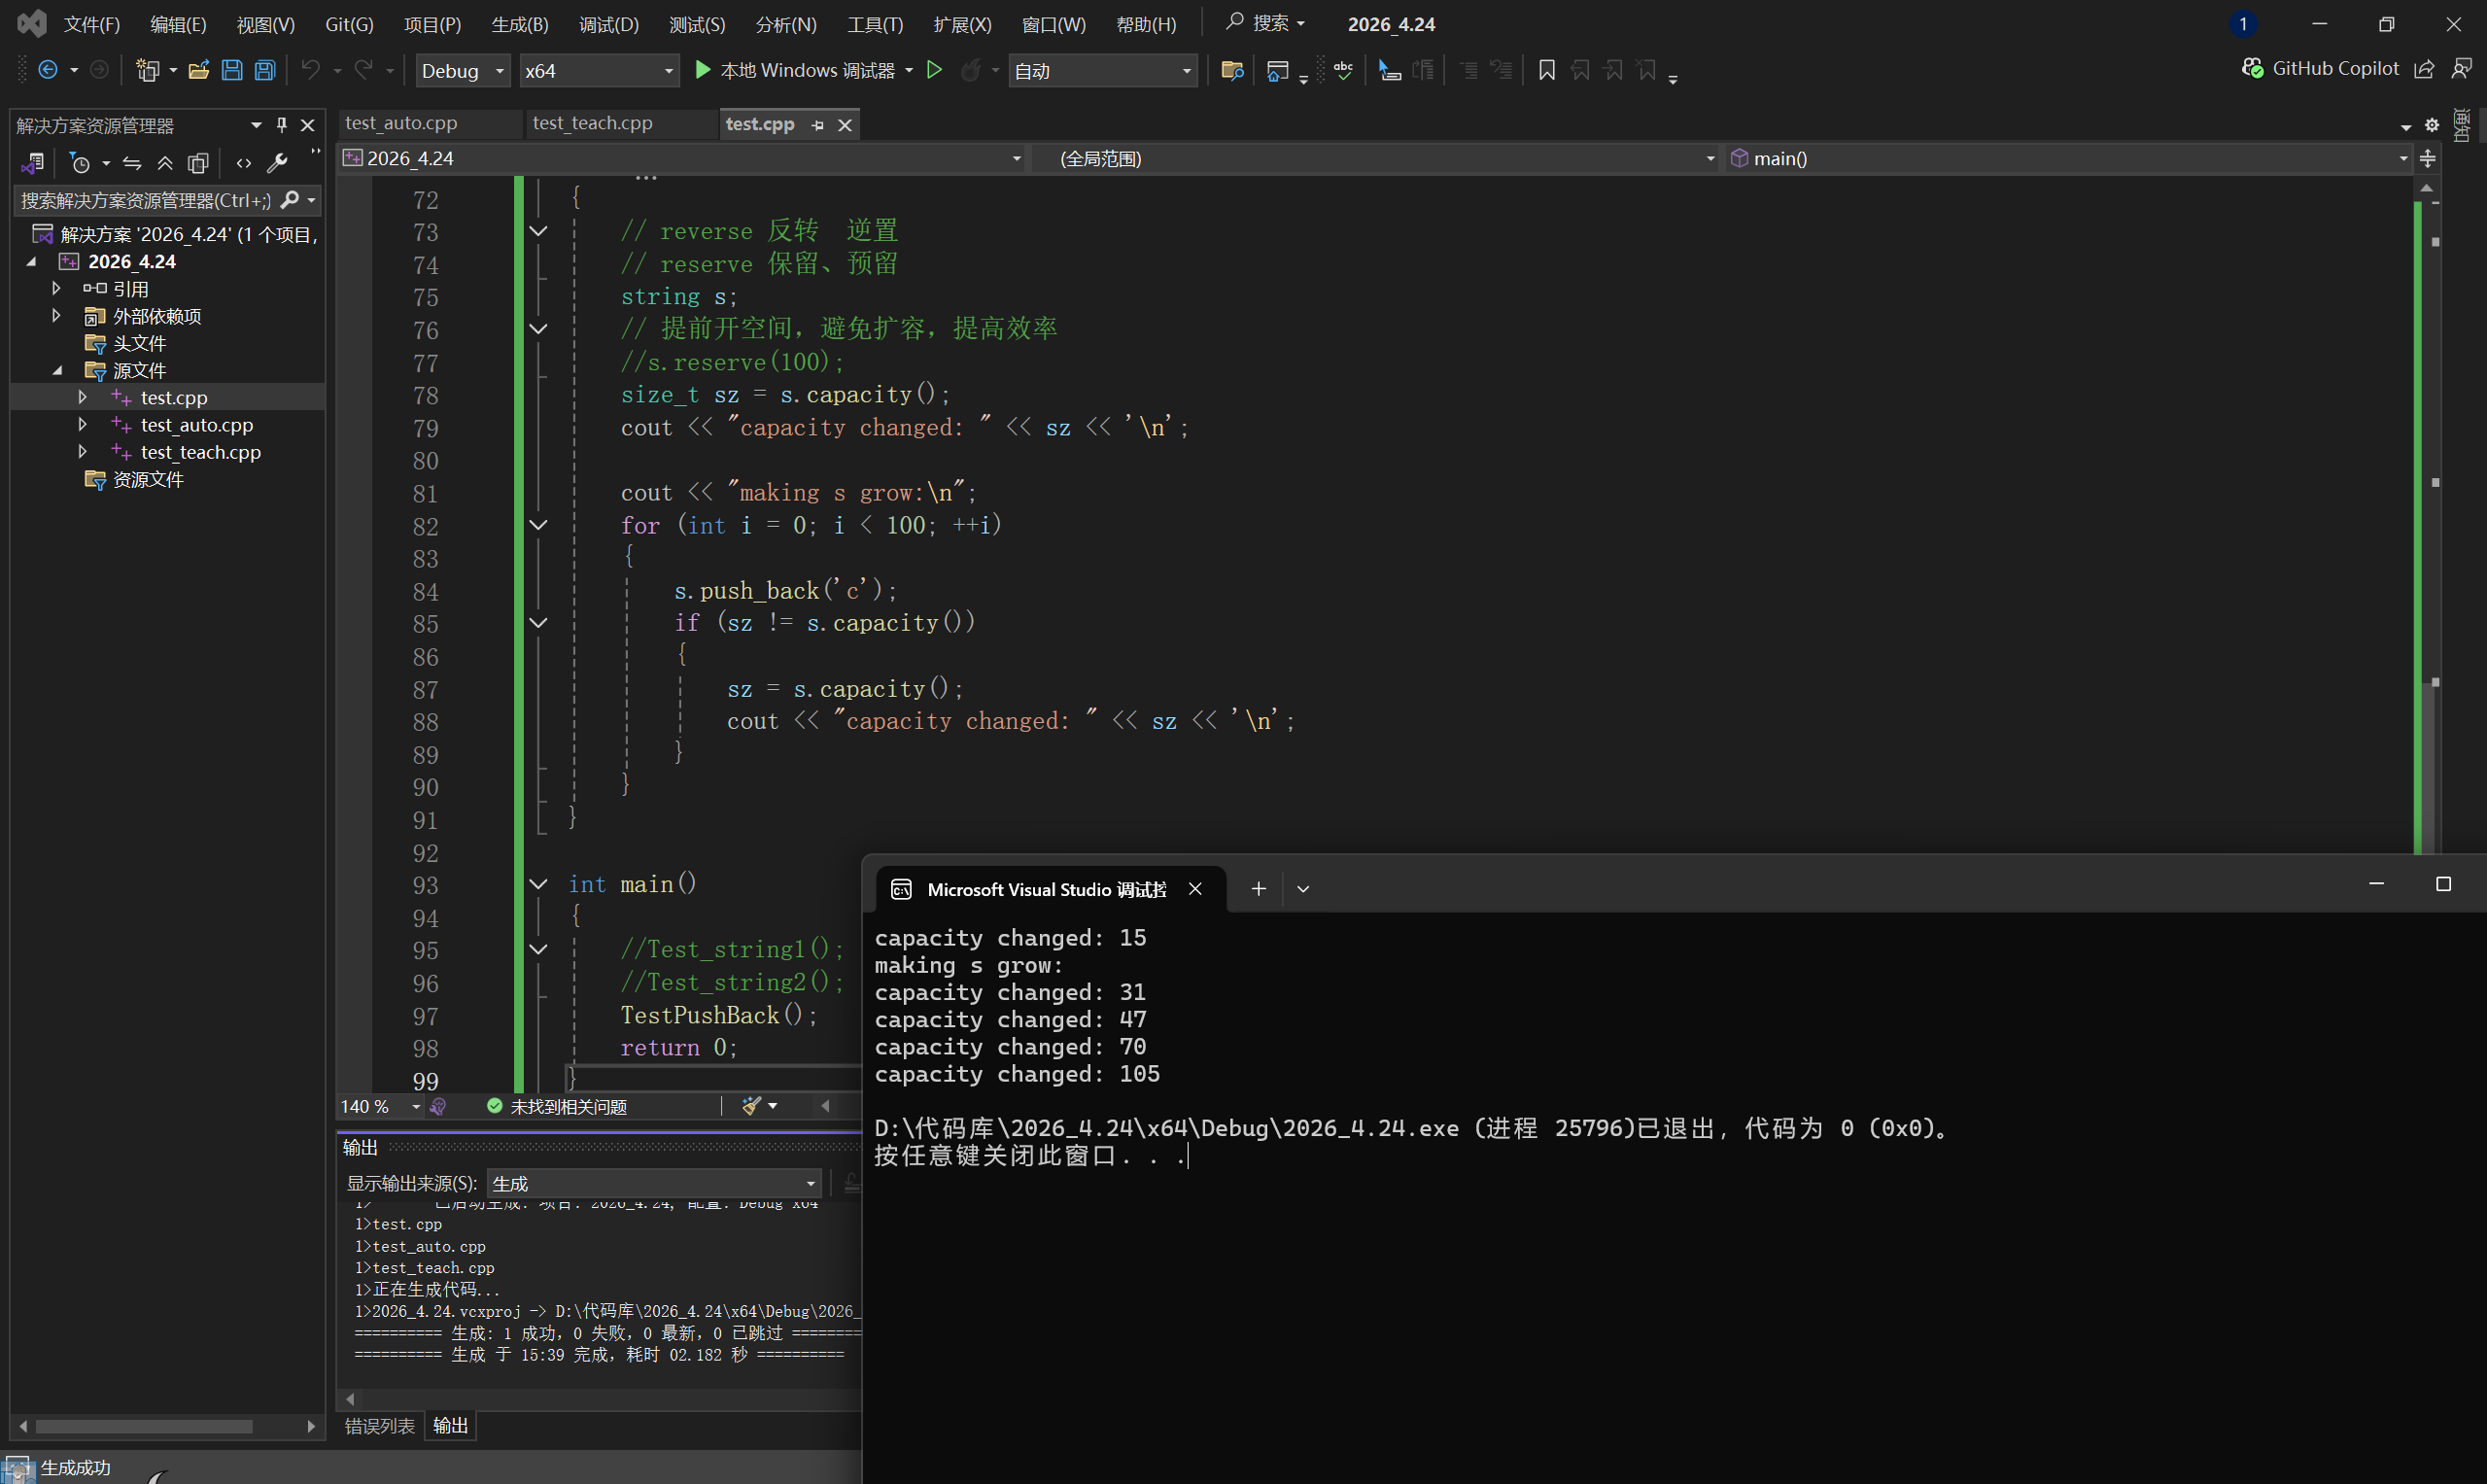Click the GitHub Copilot icon

coord(2252,68)
